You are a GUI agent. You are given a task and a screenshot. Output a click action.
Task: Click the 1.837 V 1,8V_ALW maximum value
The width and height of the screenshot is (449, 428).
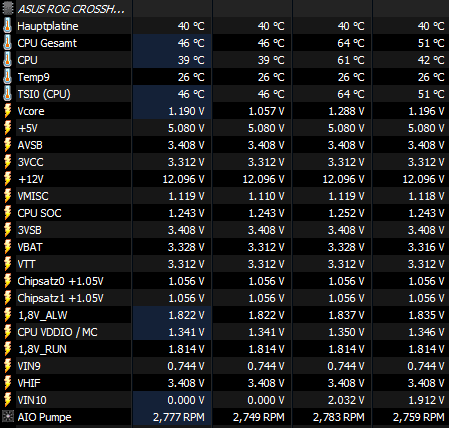coord(346,315)
